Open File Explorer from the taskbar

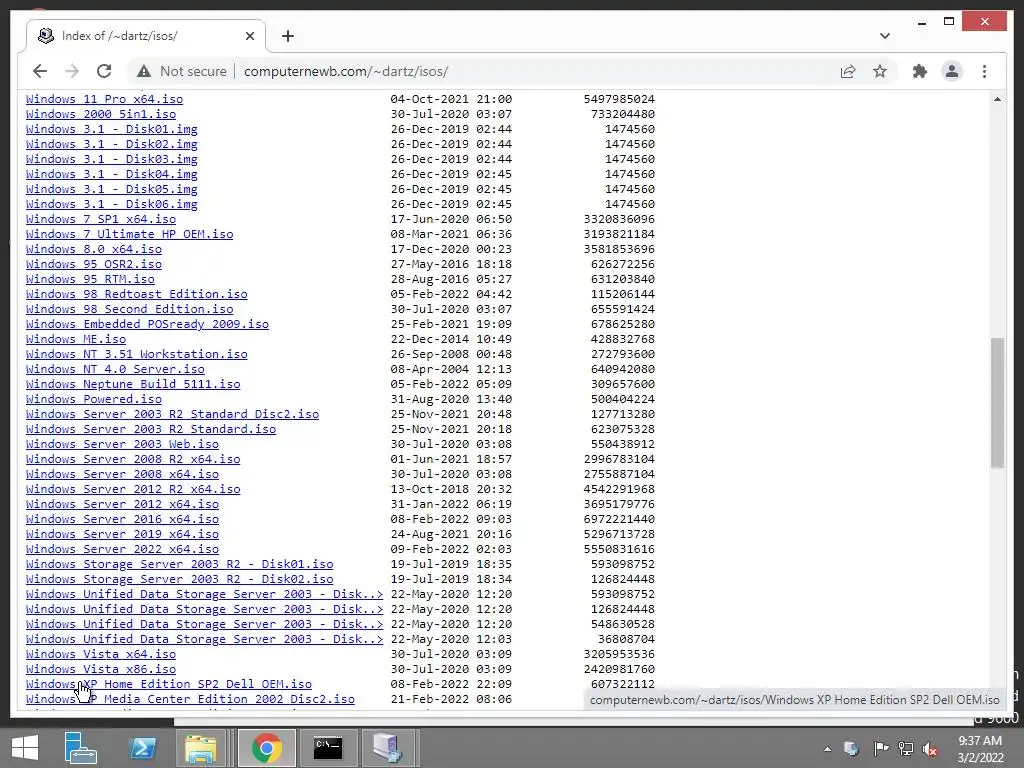click(201, 748)
